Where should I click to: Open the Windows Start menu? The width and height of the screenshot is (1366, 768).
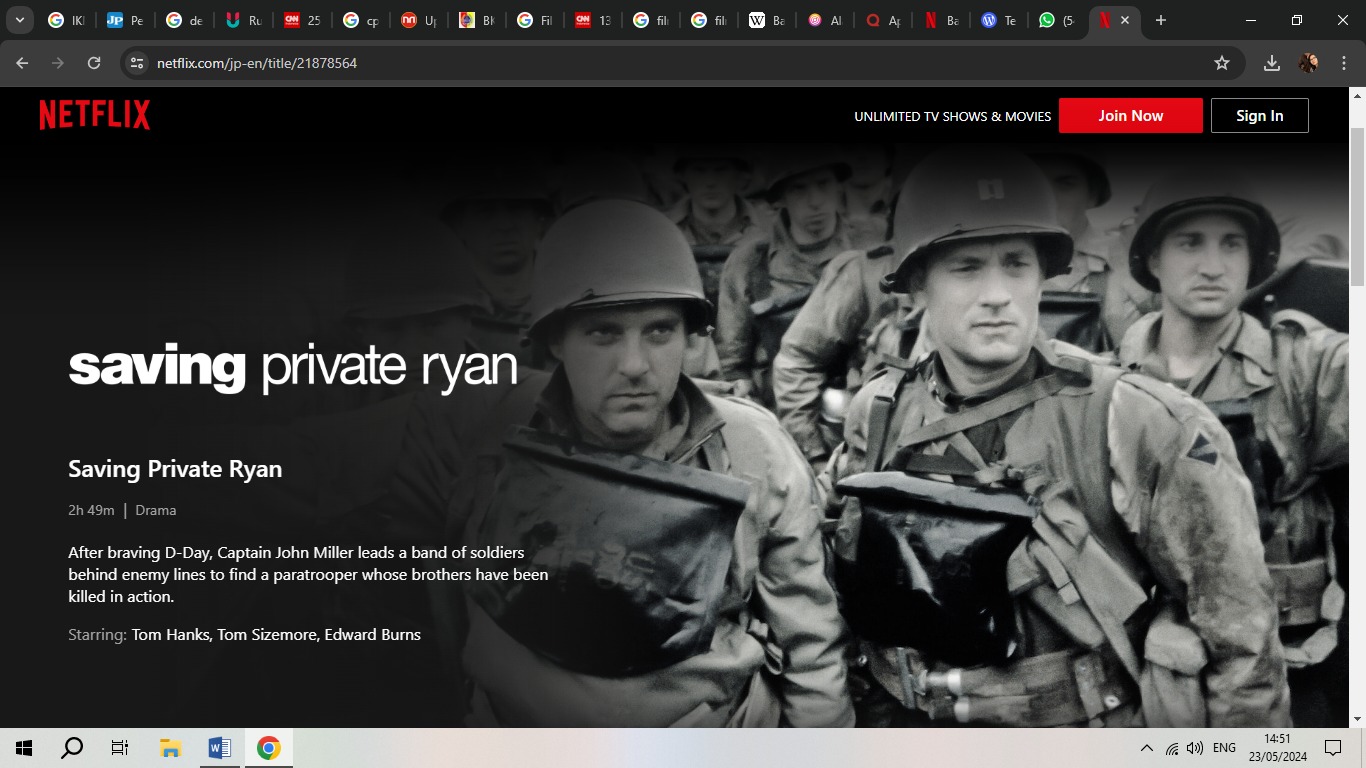pyautogui.click(x=24, y=748)
